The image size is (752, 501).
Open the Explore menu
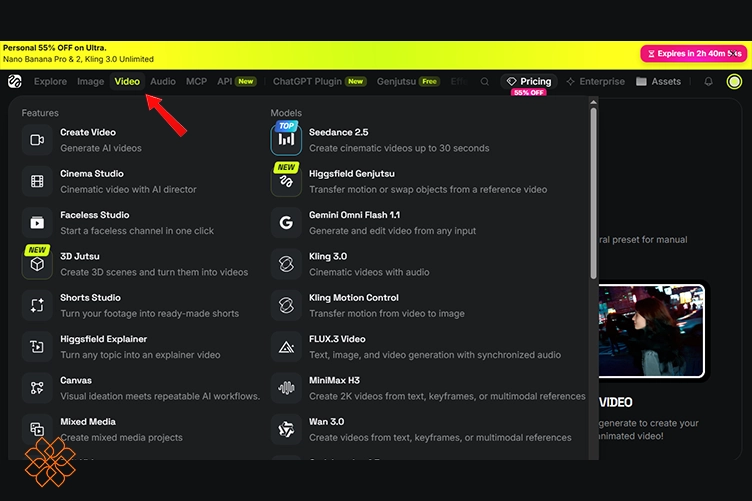[x=50, y=82]
